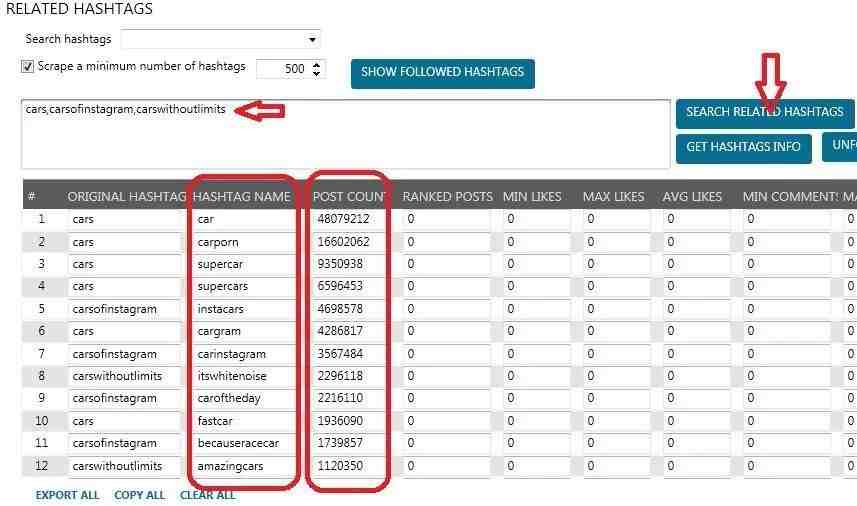Select hashtag name cell 'carinstagram'

pyautogui.click(x=243, y=354)
